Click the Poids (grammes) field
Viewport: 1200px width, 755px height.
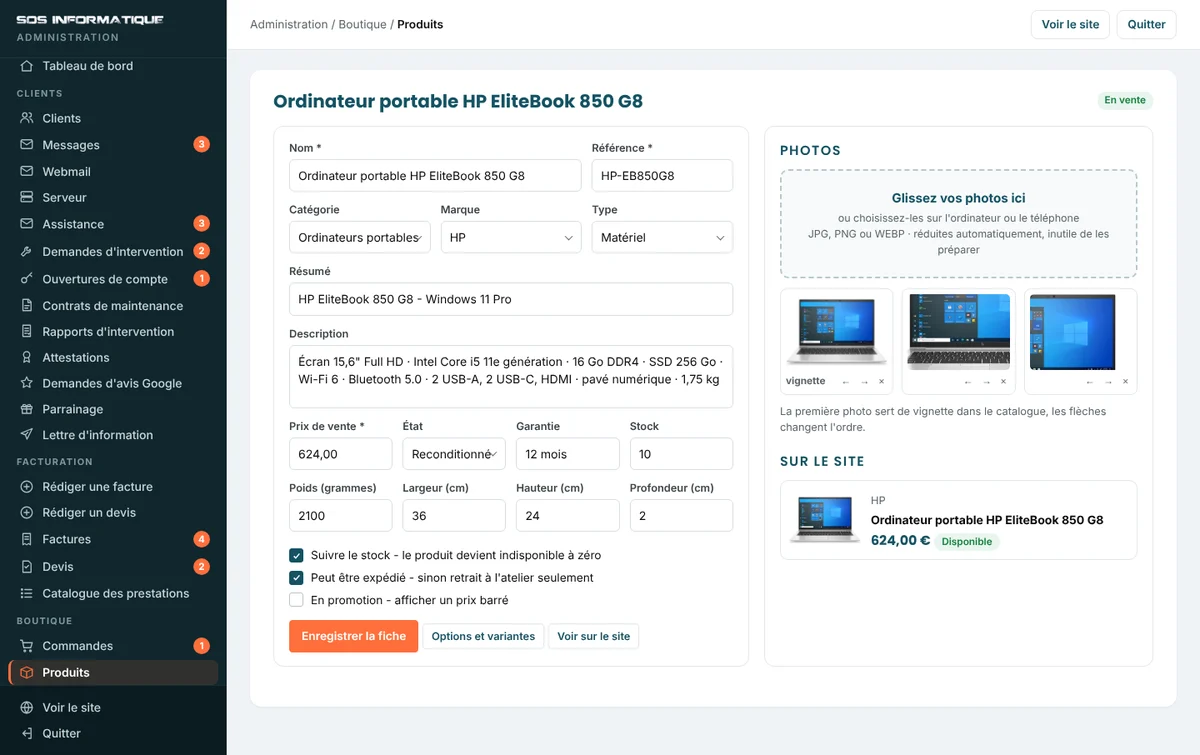tap(341, 516)
